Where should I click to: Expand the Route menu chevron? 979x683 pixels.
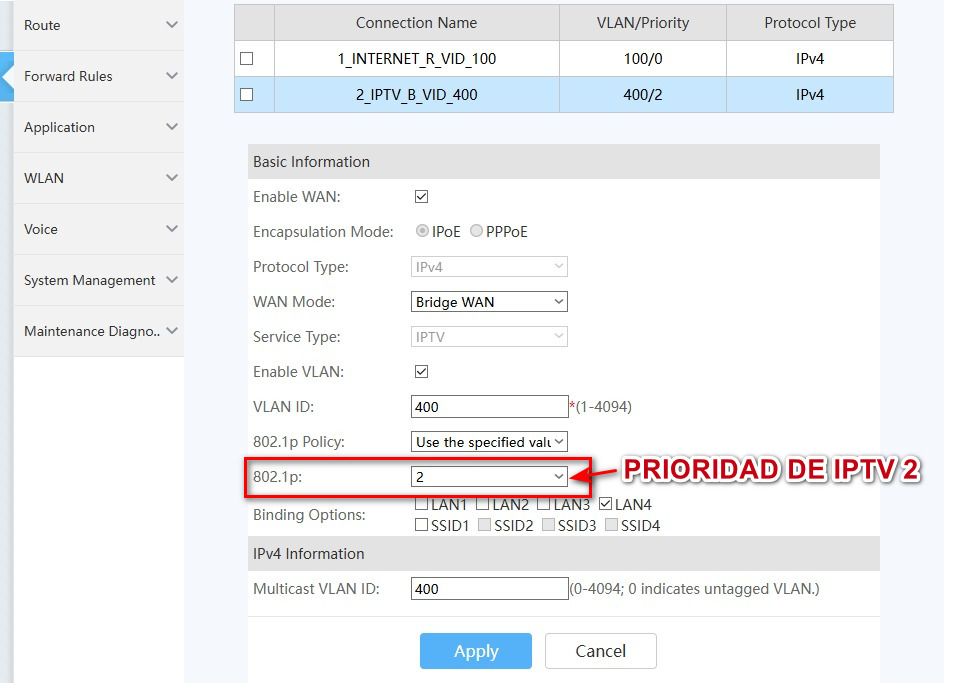[172, 25]
